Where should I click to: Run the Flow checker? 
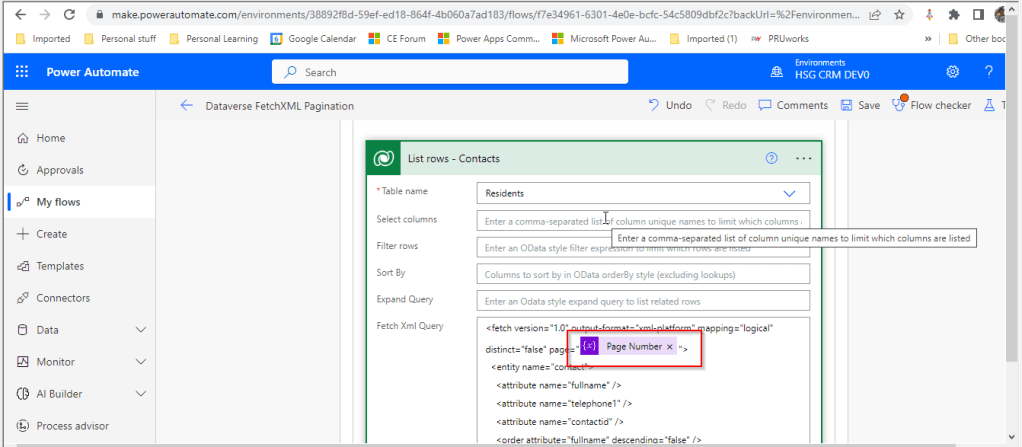click(x=931, y=105)
